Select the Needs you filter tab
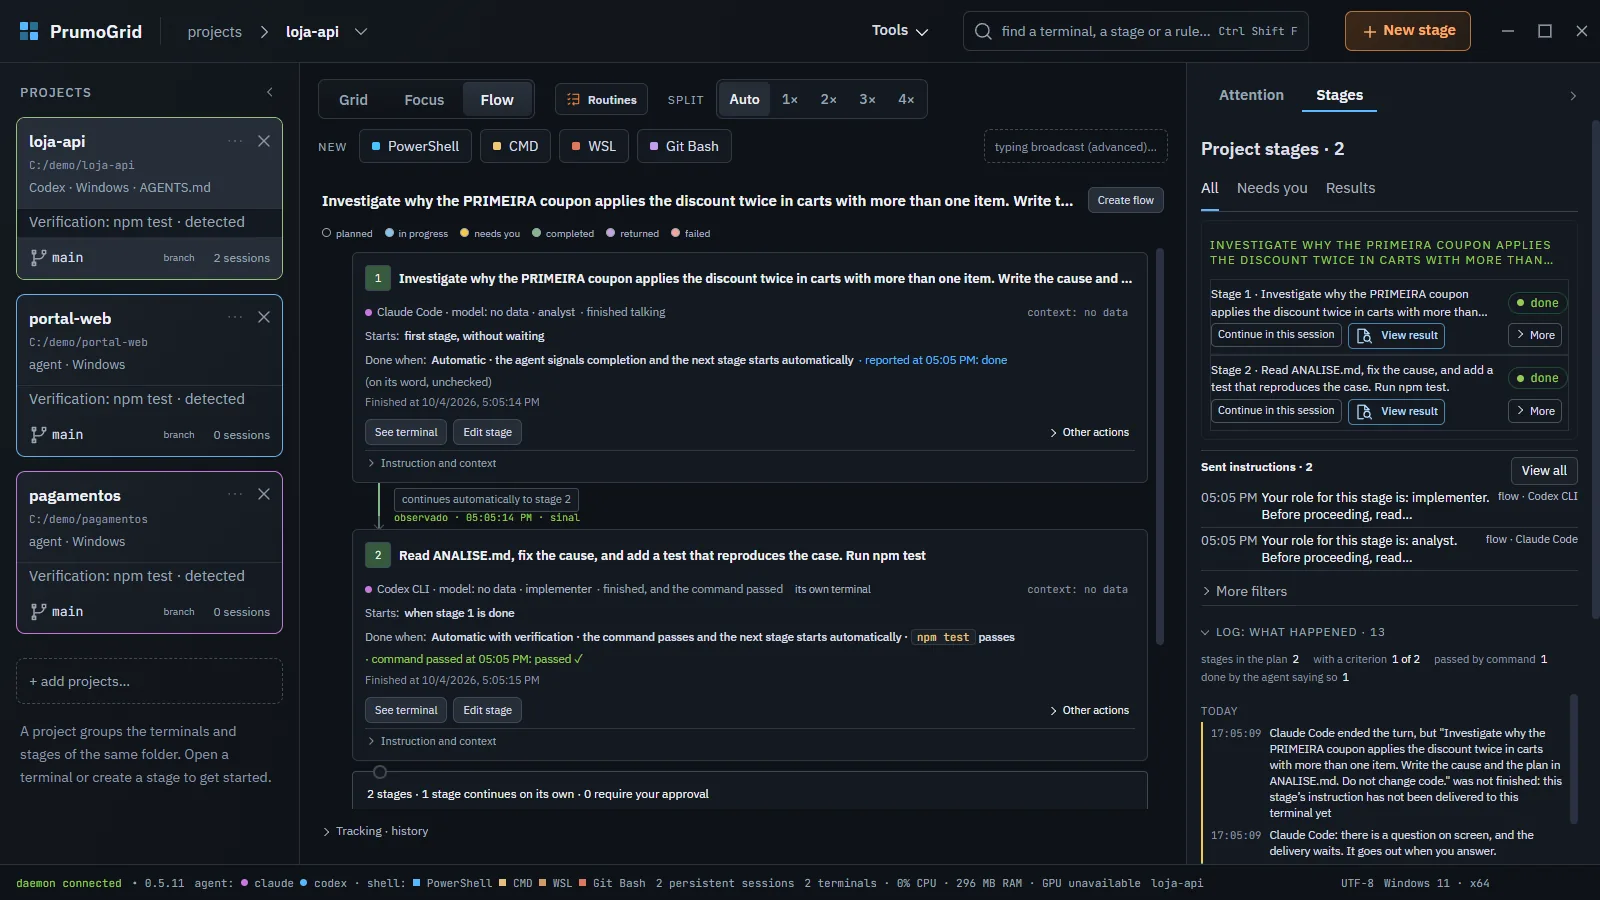This screenshot has height=900, width=1600. [1272, 188]
